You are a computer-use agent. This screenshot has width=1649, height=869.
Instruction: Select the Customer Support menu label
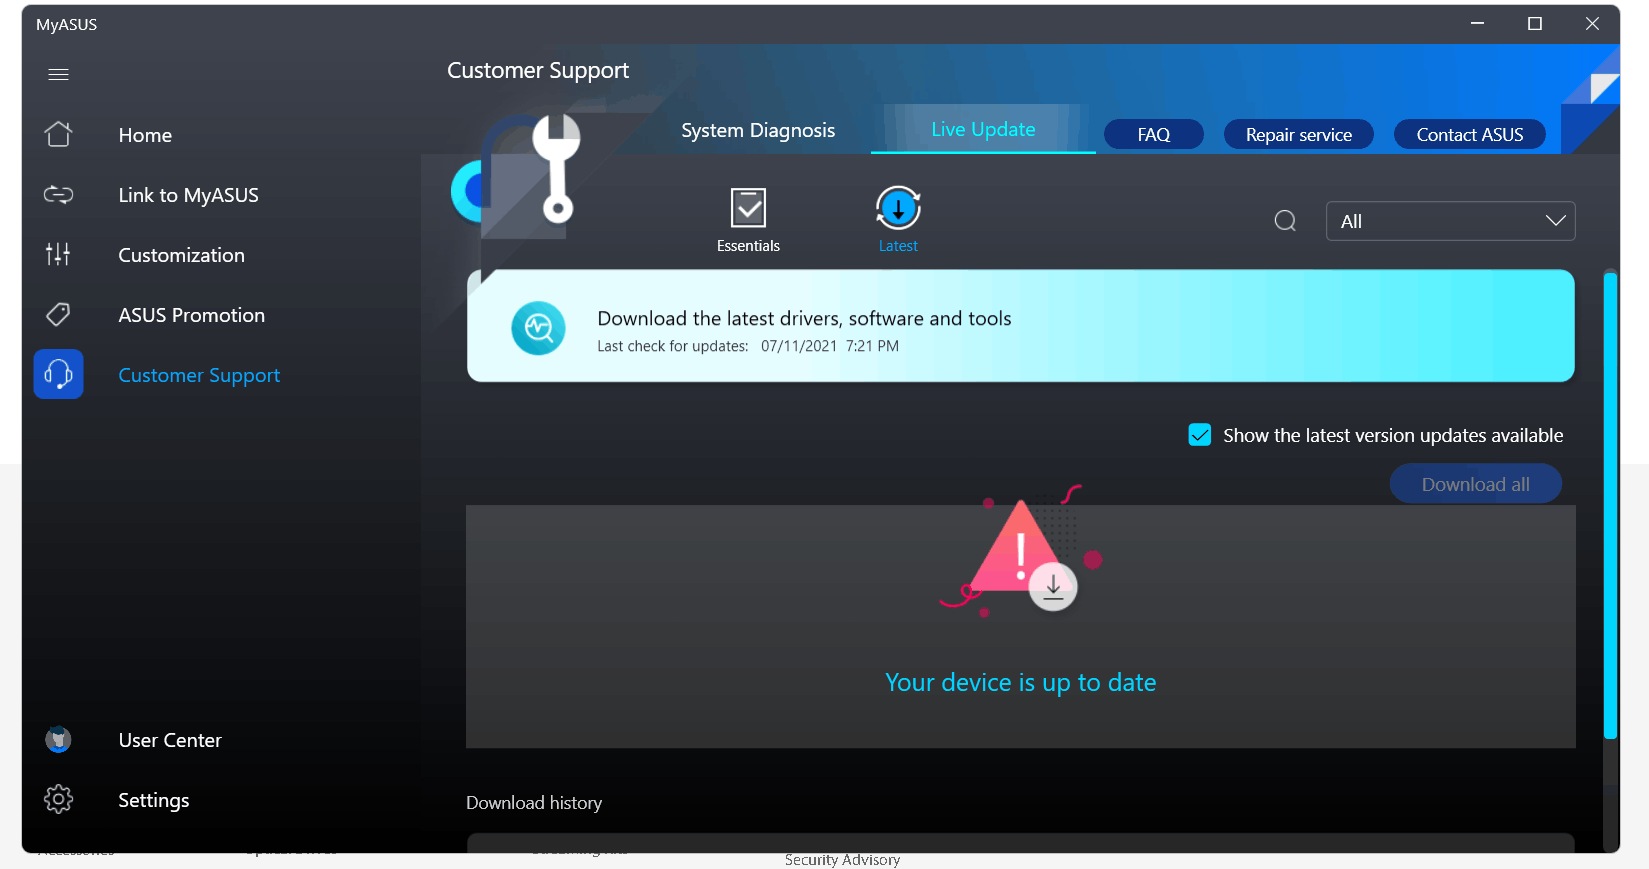tap(199, 375)
